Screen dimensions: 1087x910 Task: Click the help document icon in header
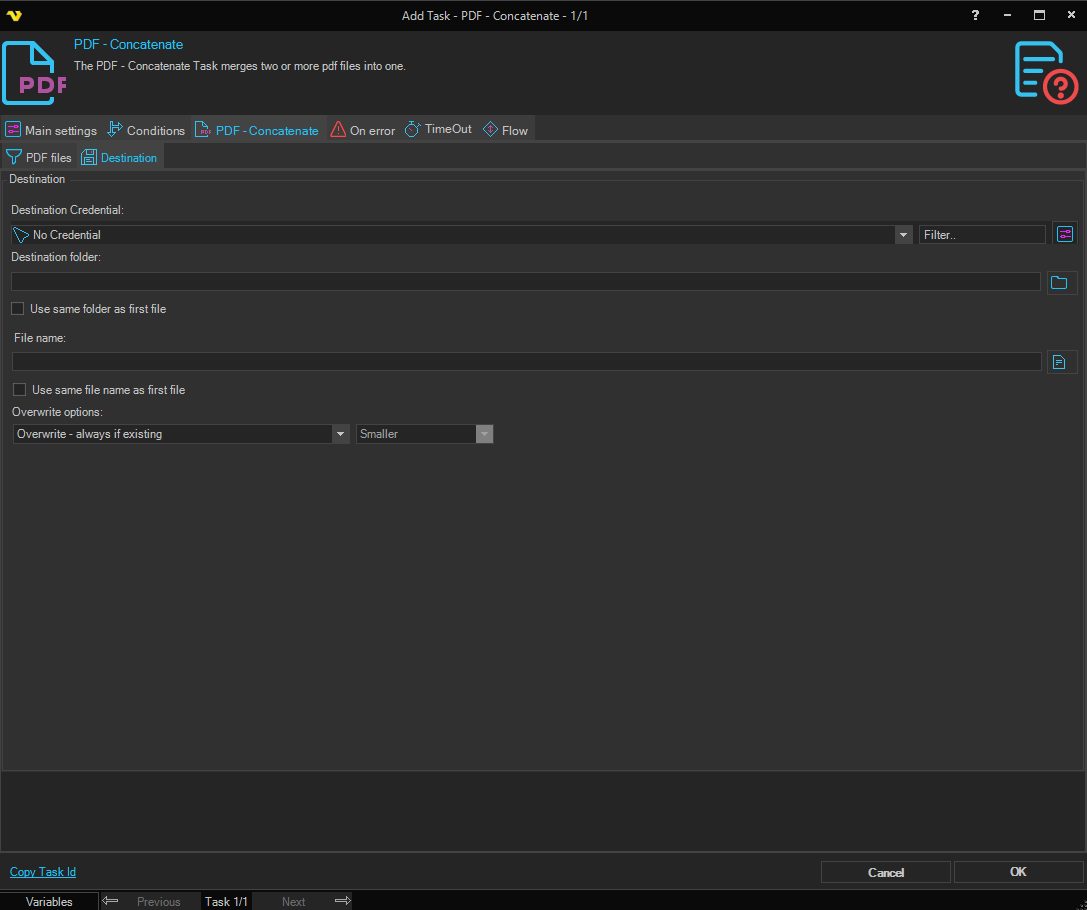[x=1046, y=72]
